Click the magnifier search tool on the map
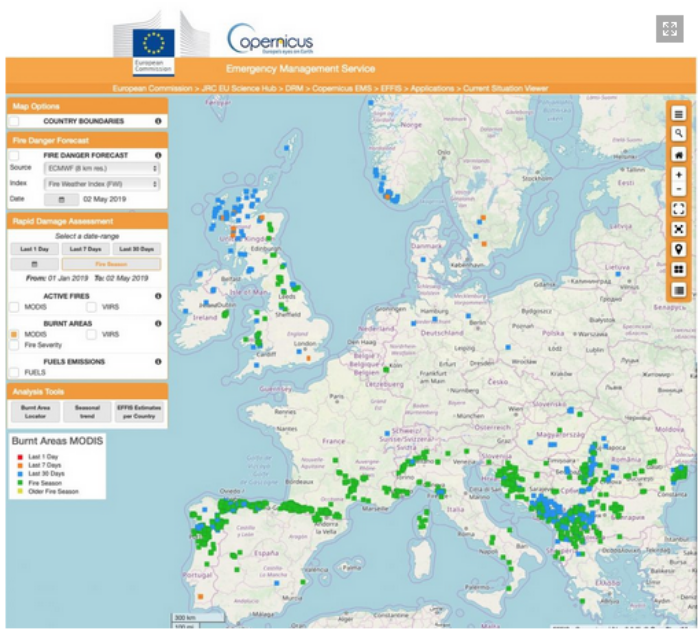700x631 pixels. coord(679,134)
